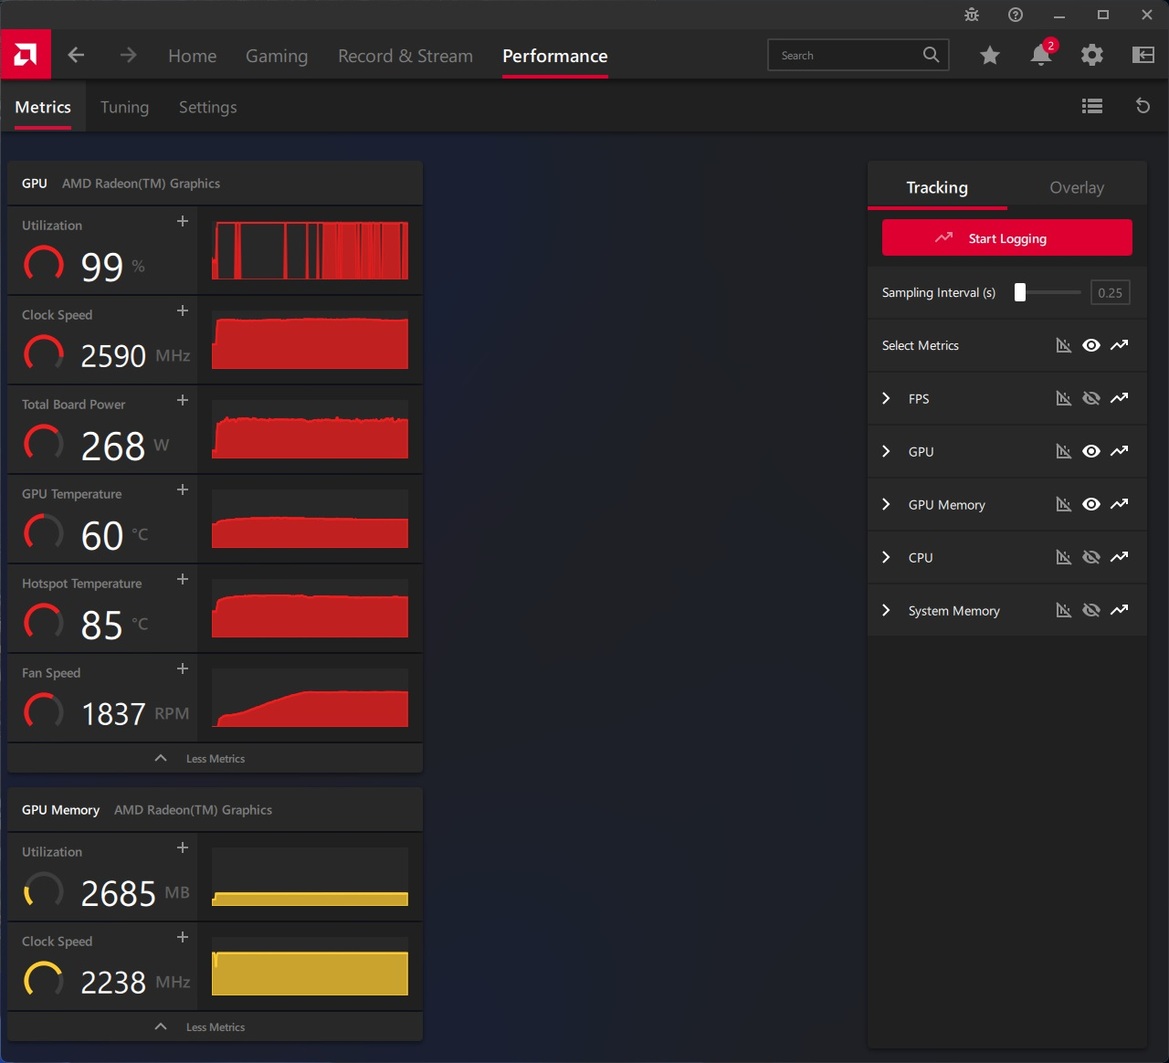Open Record & Stream tab
Image resolution: width=1169 pixels, height=1063 pixels.
click(405, 56)
